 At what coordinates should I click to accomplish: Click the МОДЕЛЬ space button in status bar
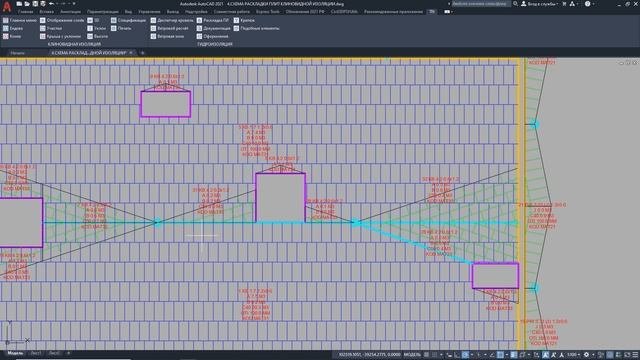412,355
